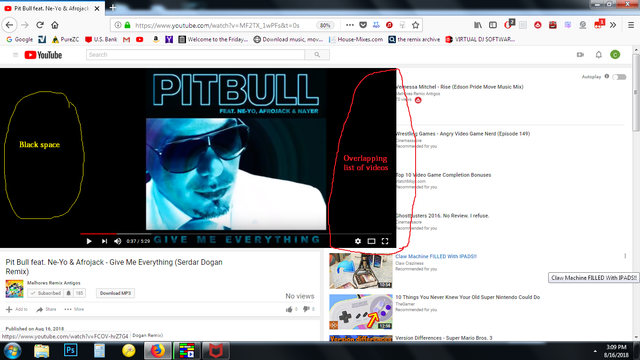Mute the video volume speaker icon
Image resolution: width=640 pixels, height=360 pixels.
(x=118, y=241)
